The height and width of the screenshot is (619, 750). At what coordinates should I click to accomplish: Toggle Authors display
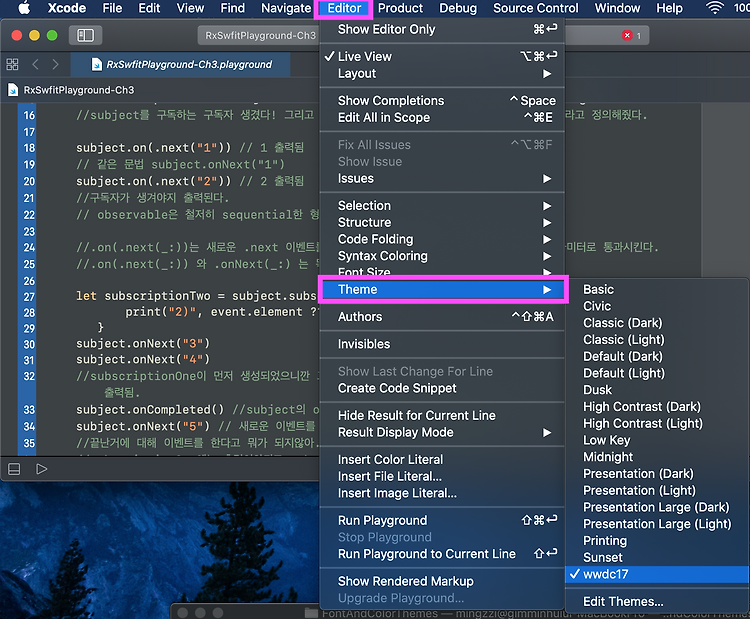click(x=441, y=317)
